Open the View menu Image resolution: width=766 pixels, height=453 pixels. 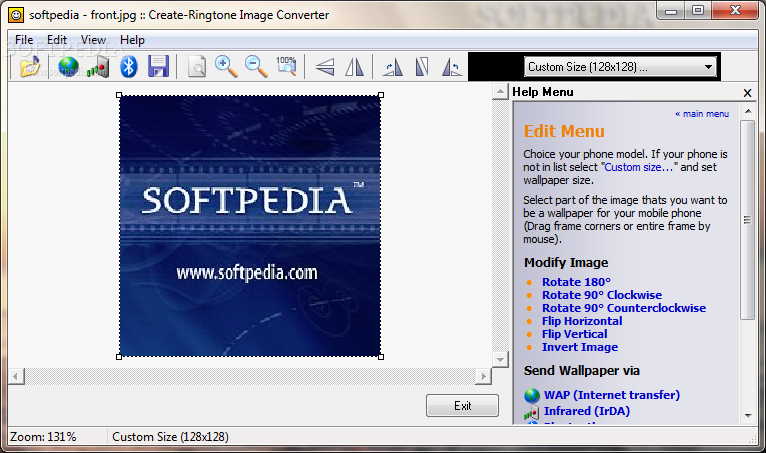coord(93,40)
